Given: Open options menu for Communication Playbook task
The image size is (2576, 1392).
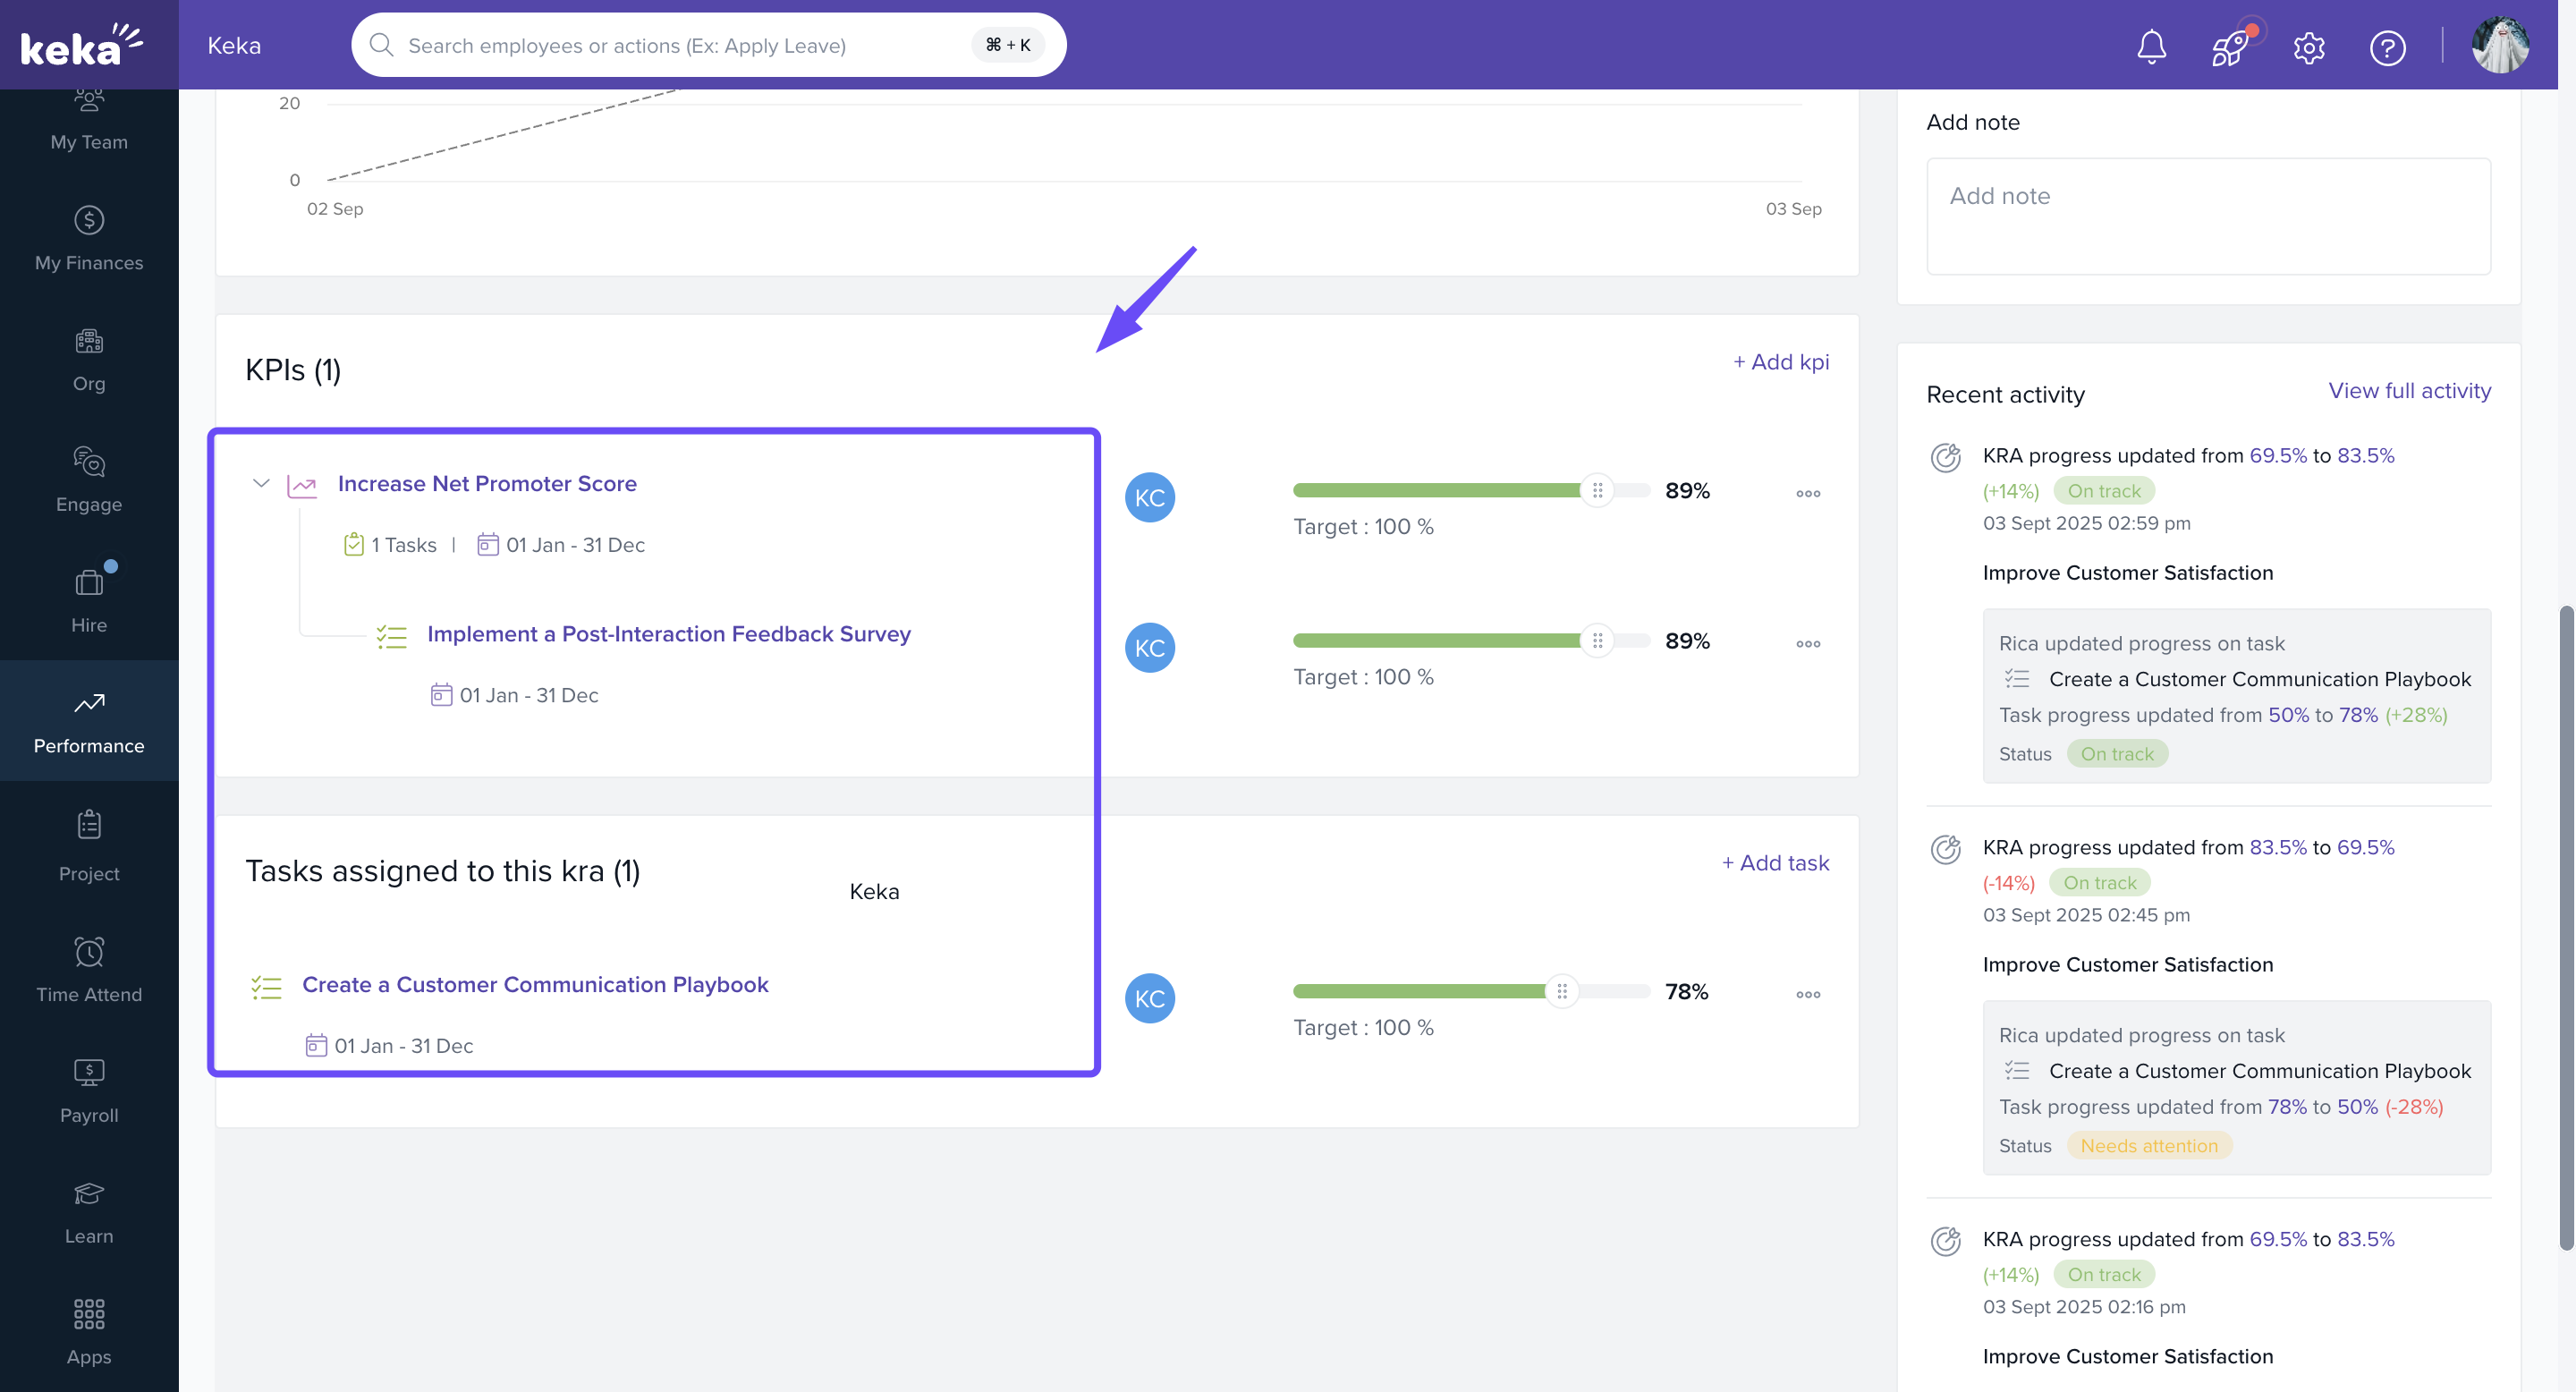Looking at the screenshot, I should 1807,995.
